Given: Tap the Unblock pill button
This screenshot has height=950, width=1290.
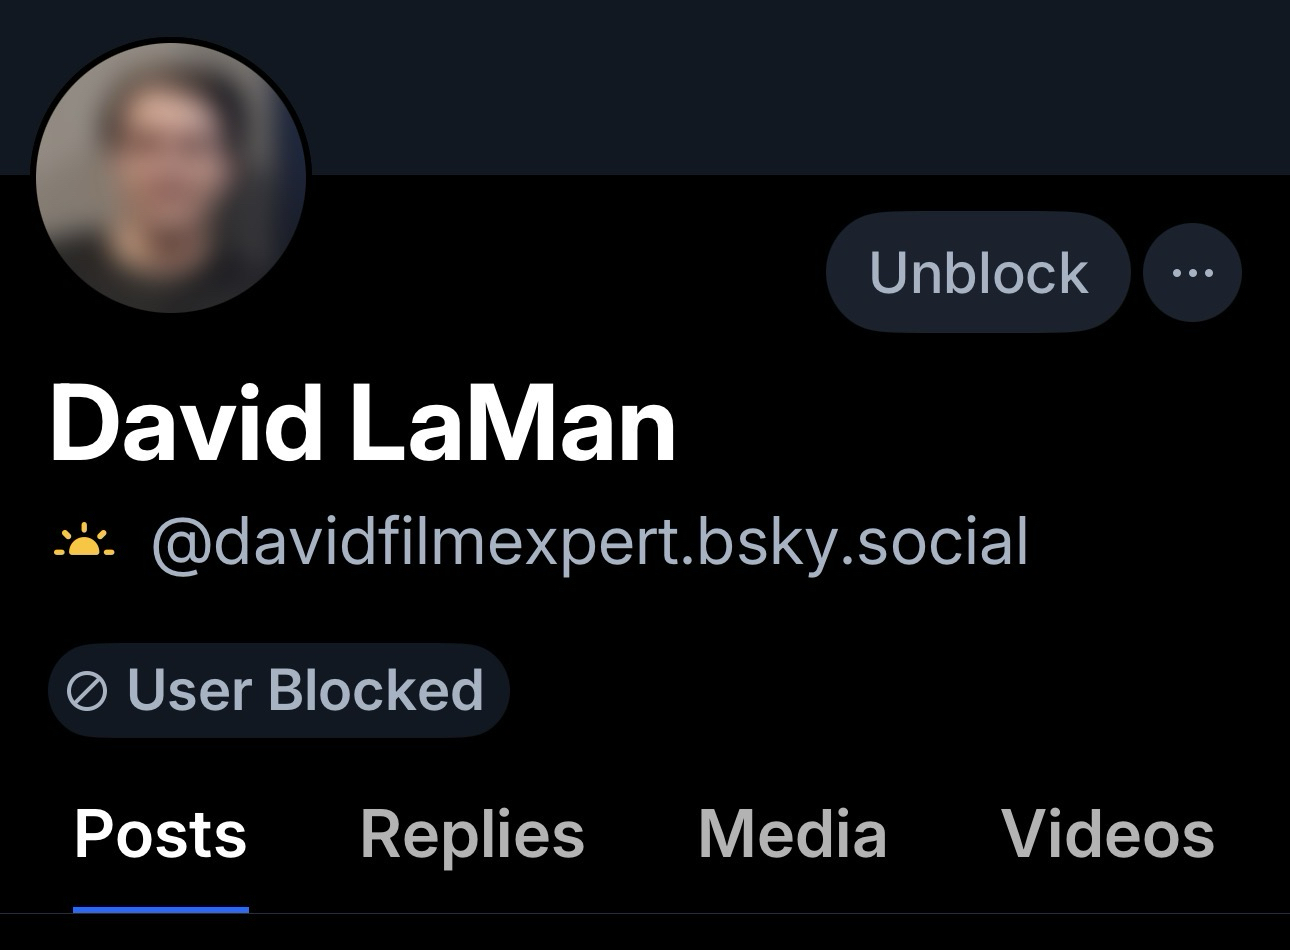Looking at the screenshot, I should (x=978, y=272).
